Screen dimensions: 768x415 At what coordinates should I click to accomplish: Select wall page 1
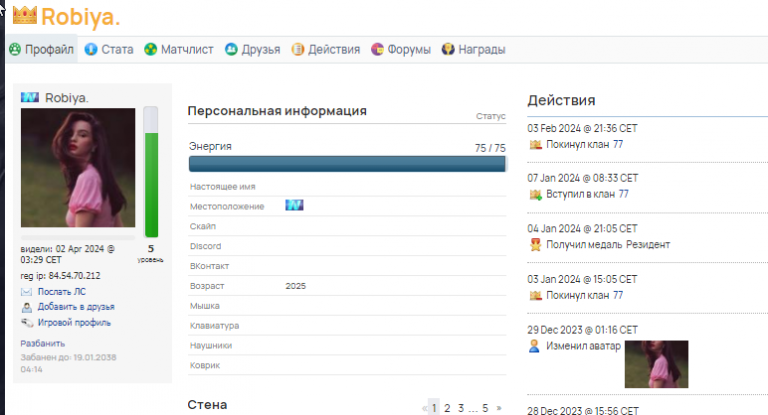click(x=434, y=408)
